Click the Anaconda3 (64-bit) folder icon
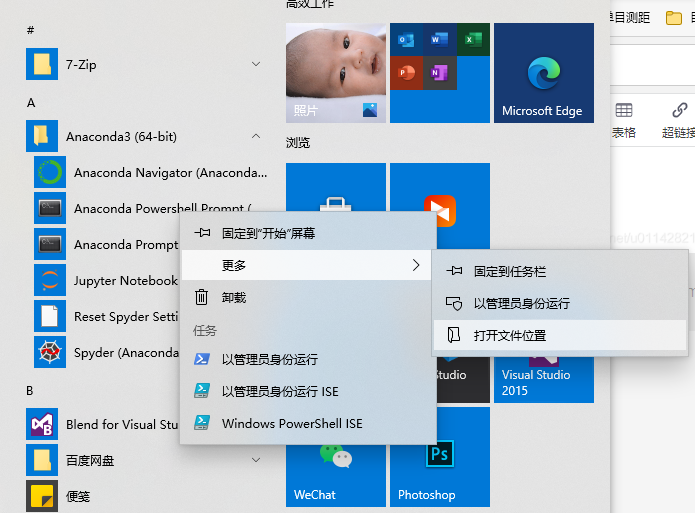This screenshot has height=513, width=695. pyautogui.click(x=42, y=136)
